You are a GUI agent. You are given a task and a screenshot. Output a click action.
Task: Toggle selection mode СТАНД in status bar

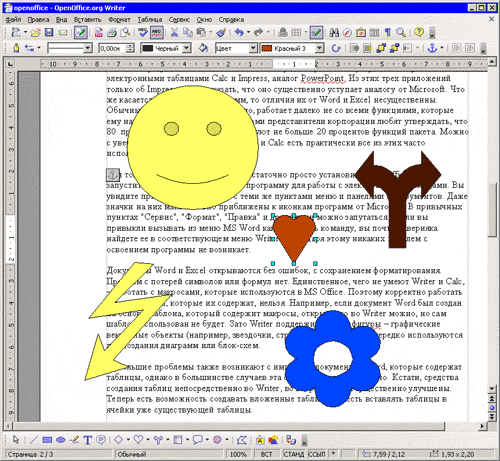[x=294, y=454]
